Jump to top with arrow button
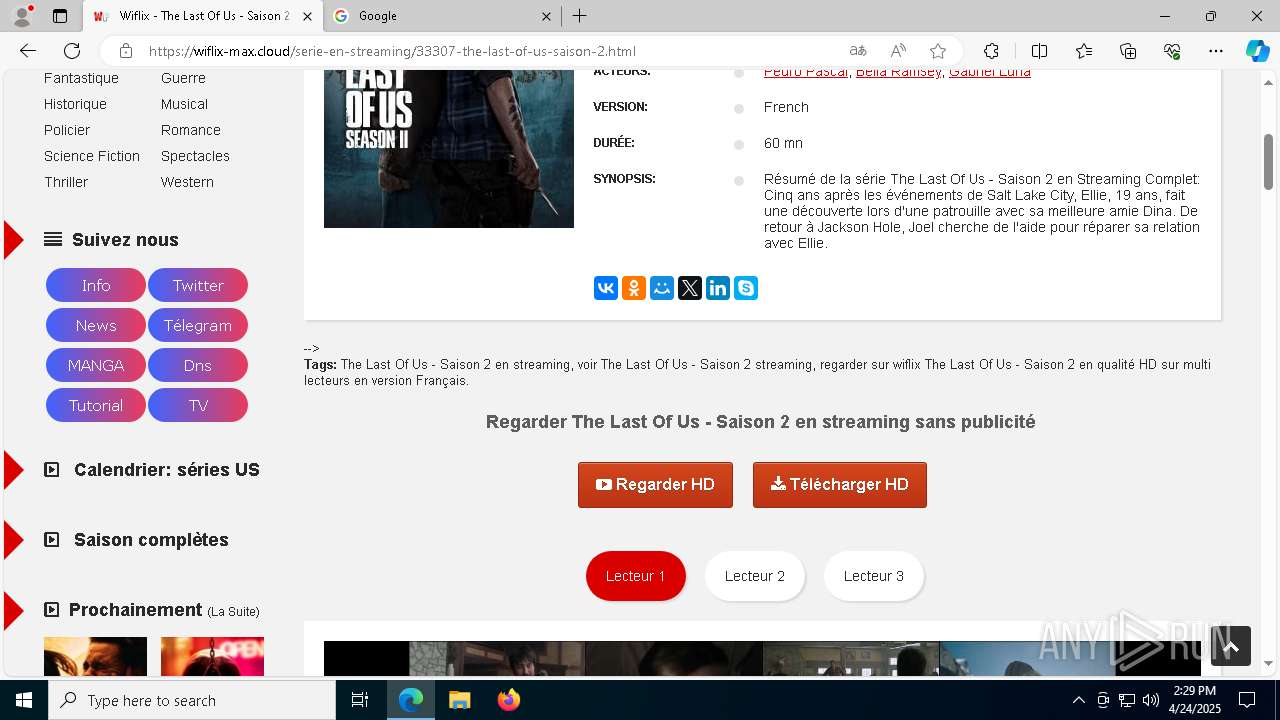 click(1231, 646)
